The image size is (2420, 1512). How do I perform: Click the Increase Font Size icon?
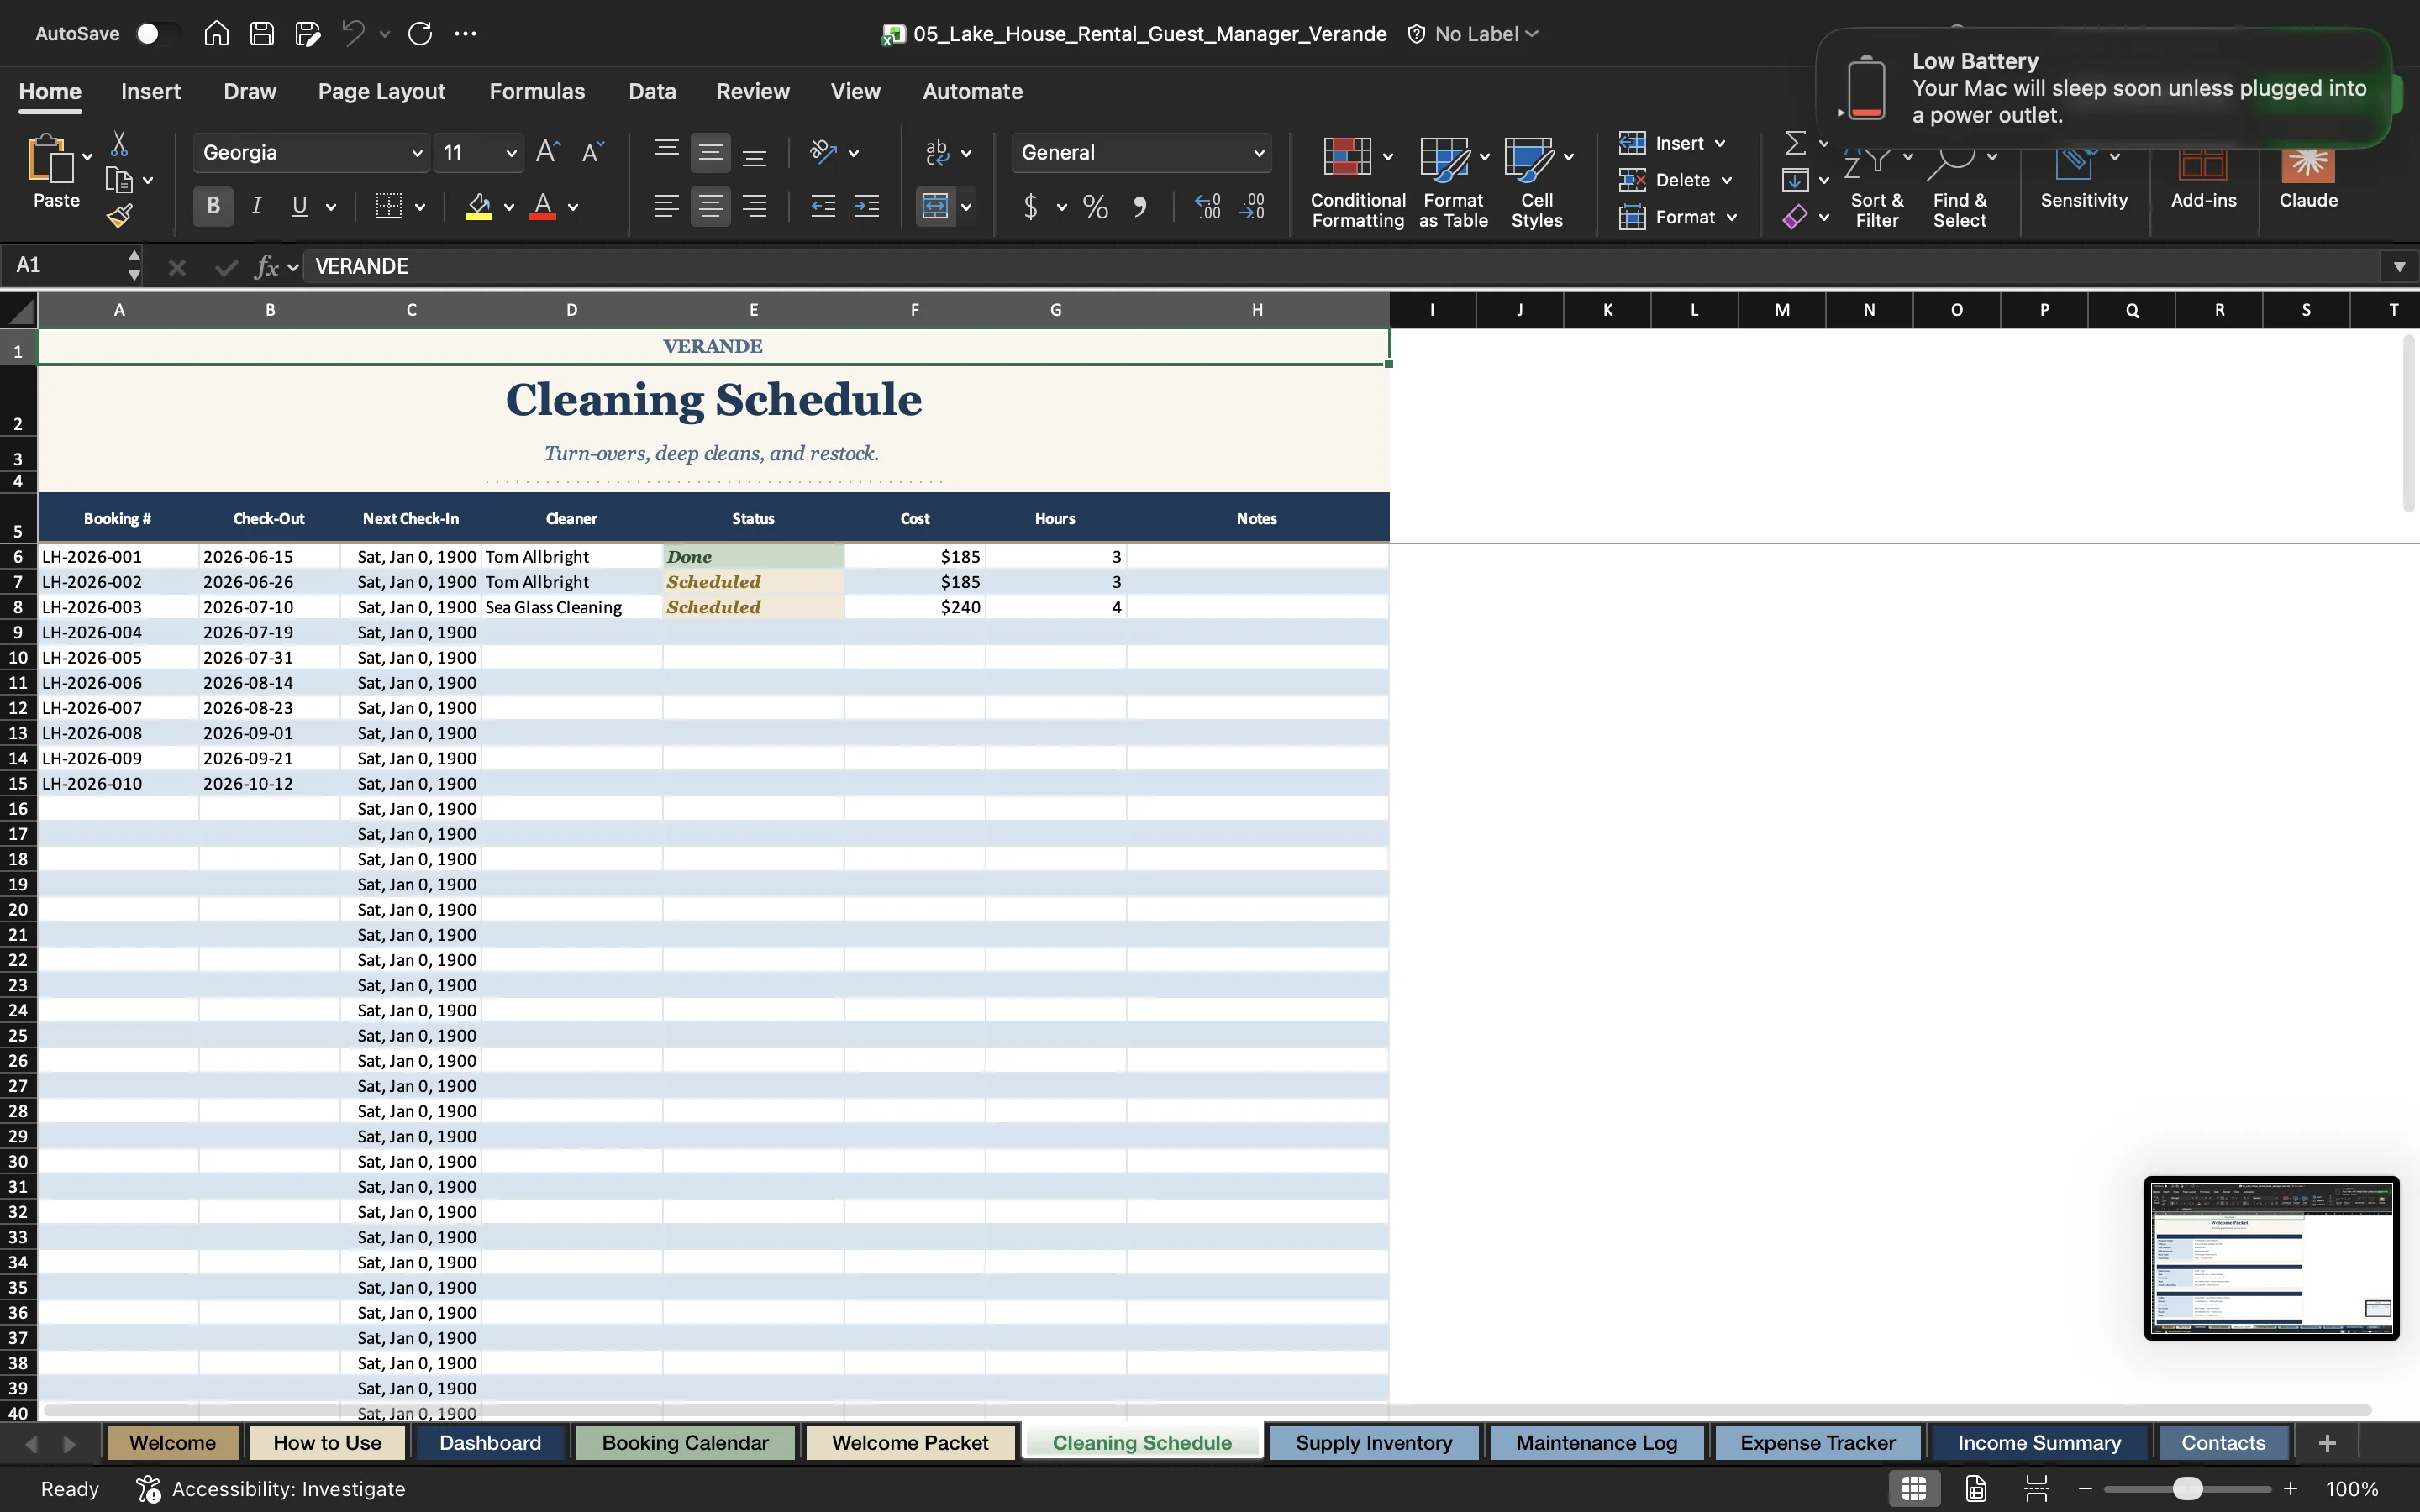point(548,152)
